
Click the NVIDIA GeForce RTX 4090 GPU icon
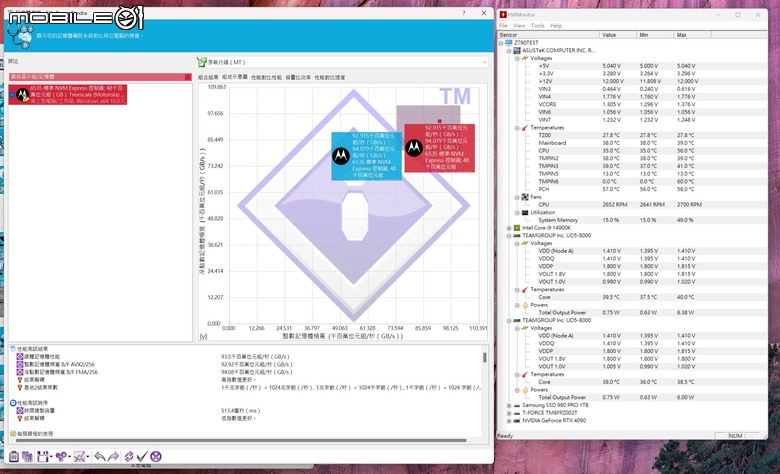coord(517,421)
